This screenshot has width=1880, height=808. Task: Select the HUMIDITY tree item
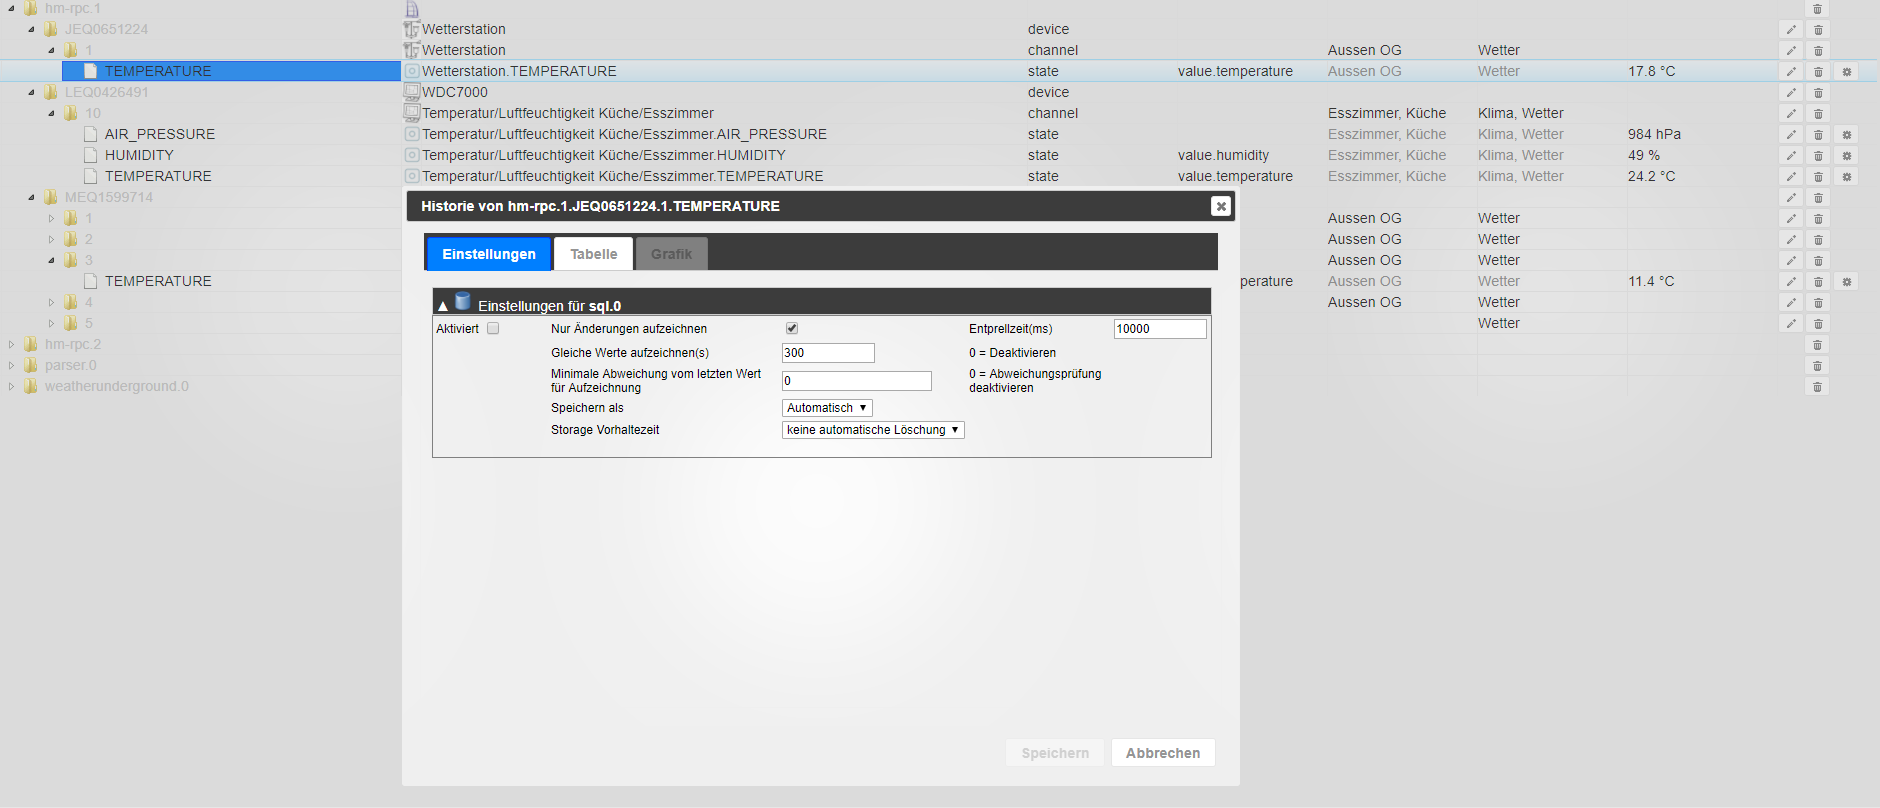click(x=139, y=155)
